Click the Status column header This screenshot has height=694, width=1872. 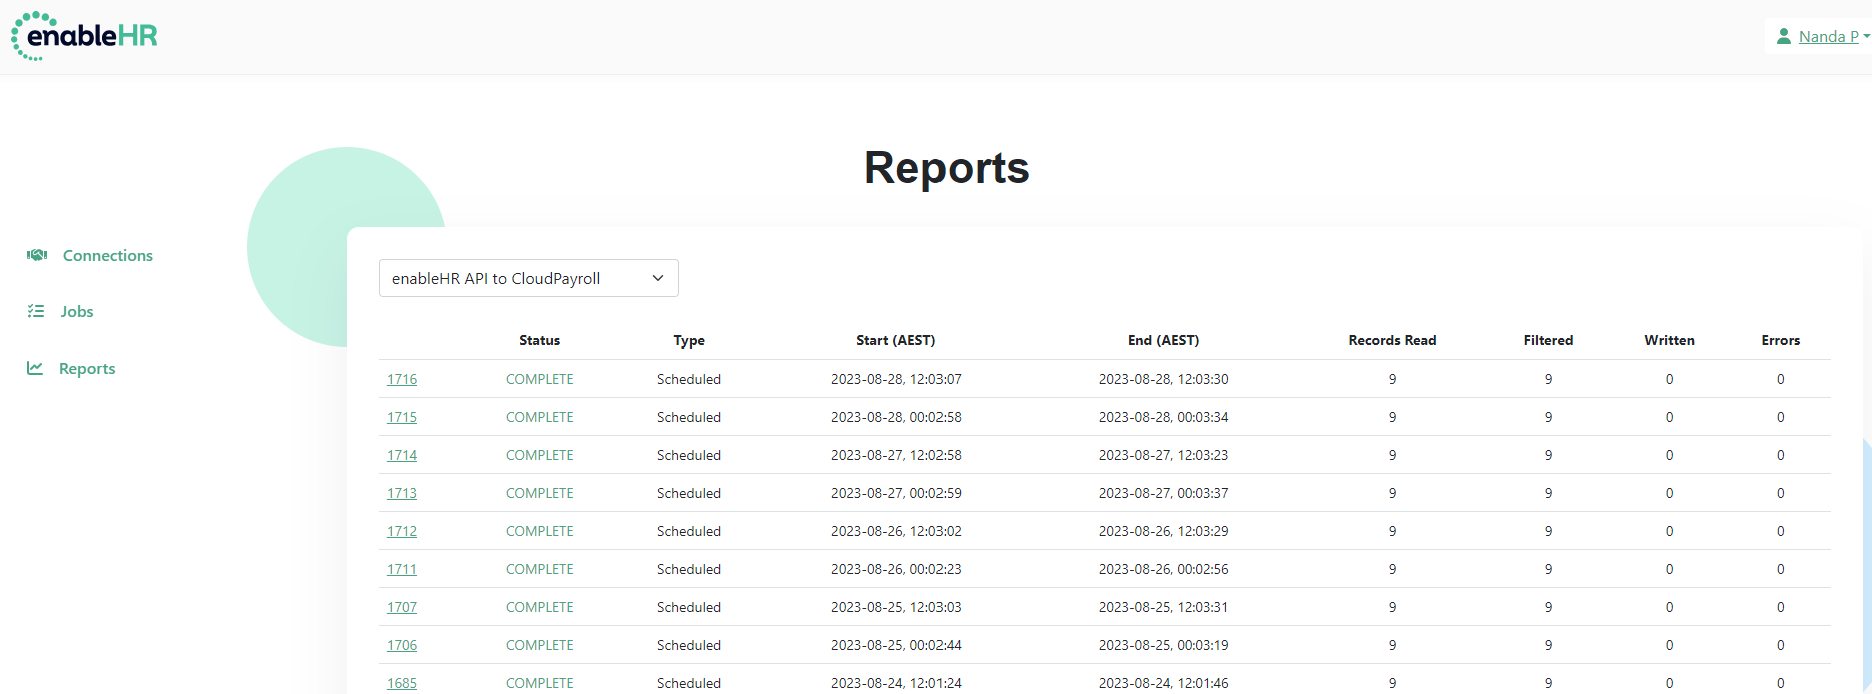coord(540,340)
